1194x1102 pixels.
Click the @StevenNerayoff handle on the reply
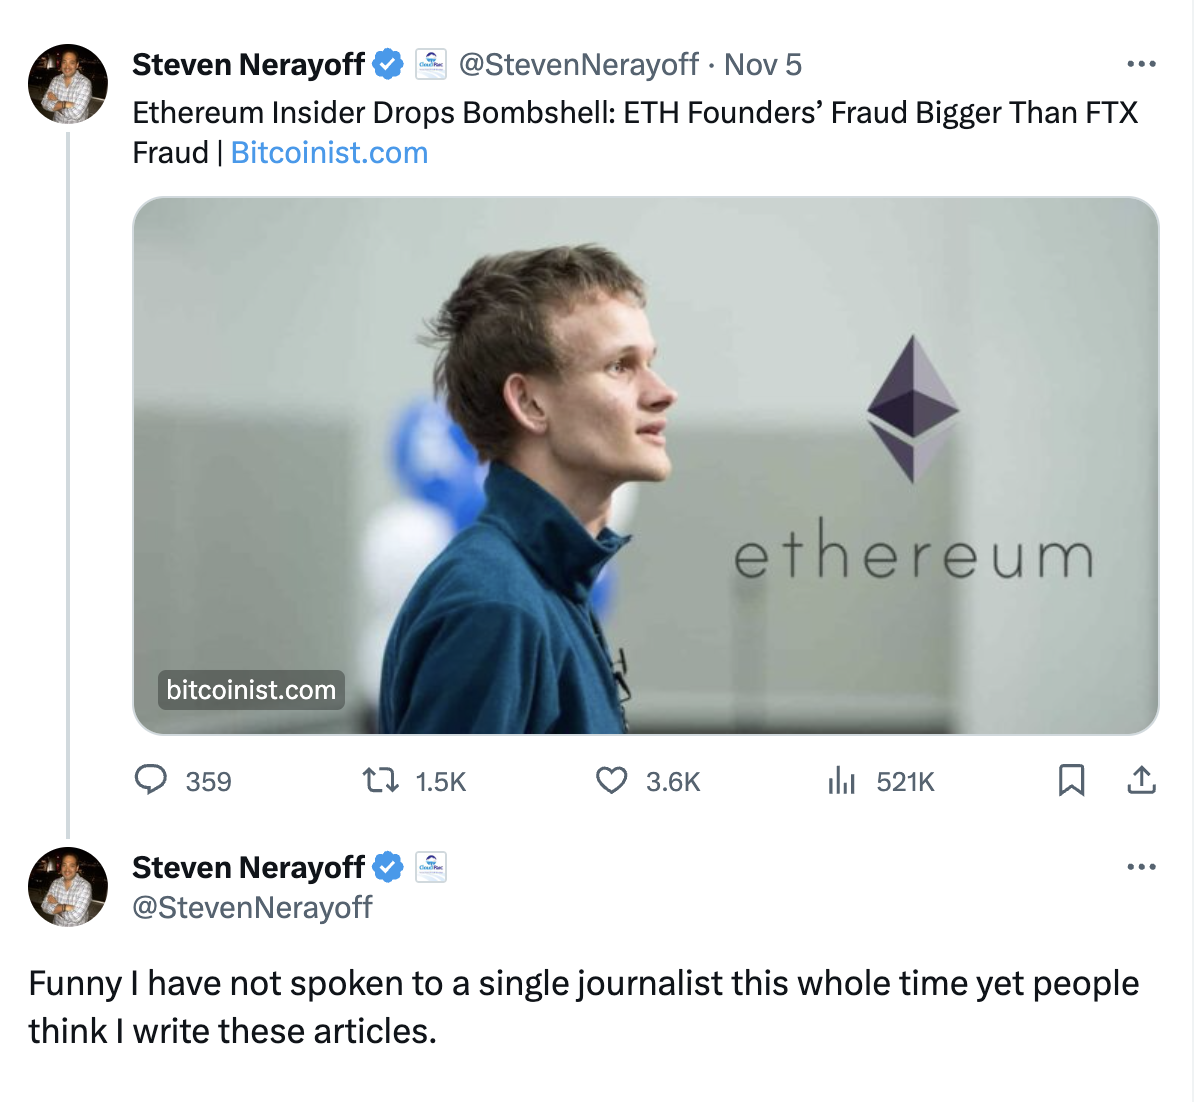click(250, 908)
